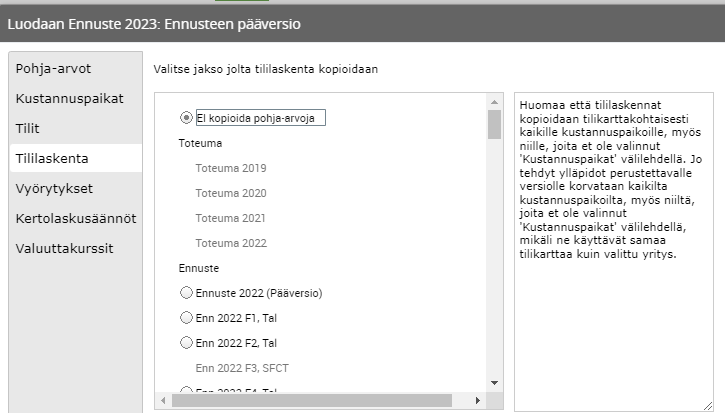The height and width of the screenshot is (413, 725).
Task: Select 'Ei kopioida pohja-arvoja' radio option
Action: coord(186,117)
